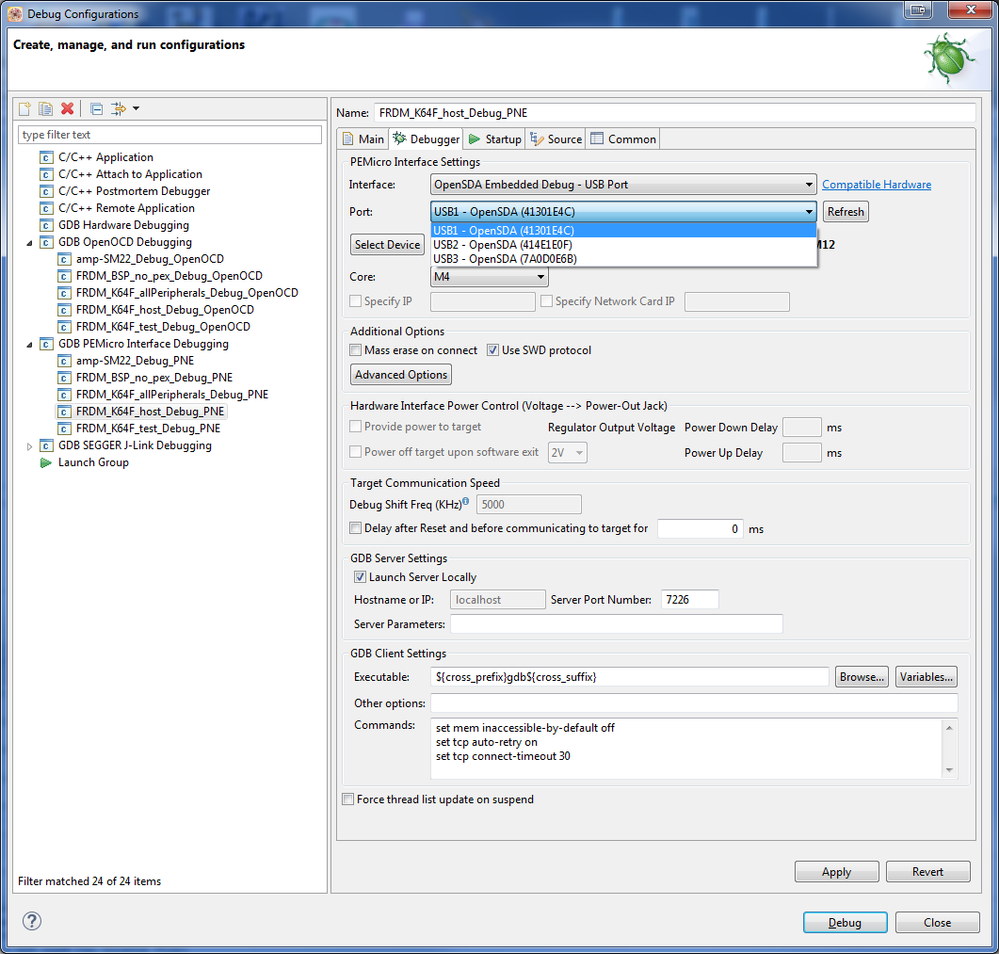Choose USB1 - OpenSDA (41301E4C) in list
The image size is (999, 954).
(x=624, y=231)
